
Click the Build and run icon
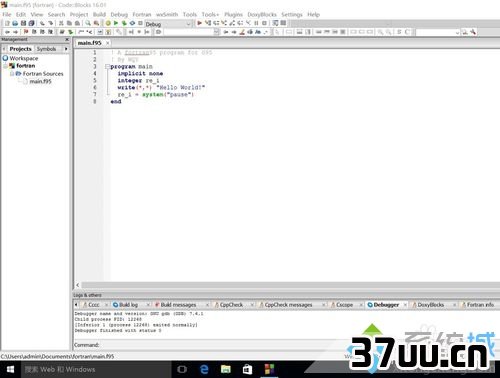click(124, 23)
